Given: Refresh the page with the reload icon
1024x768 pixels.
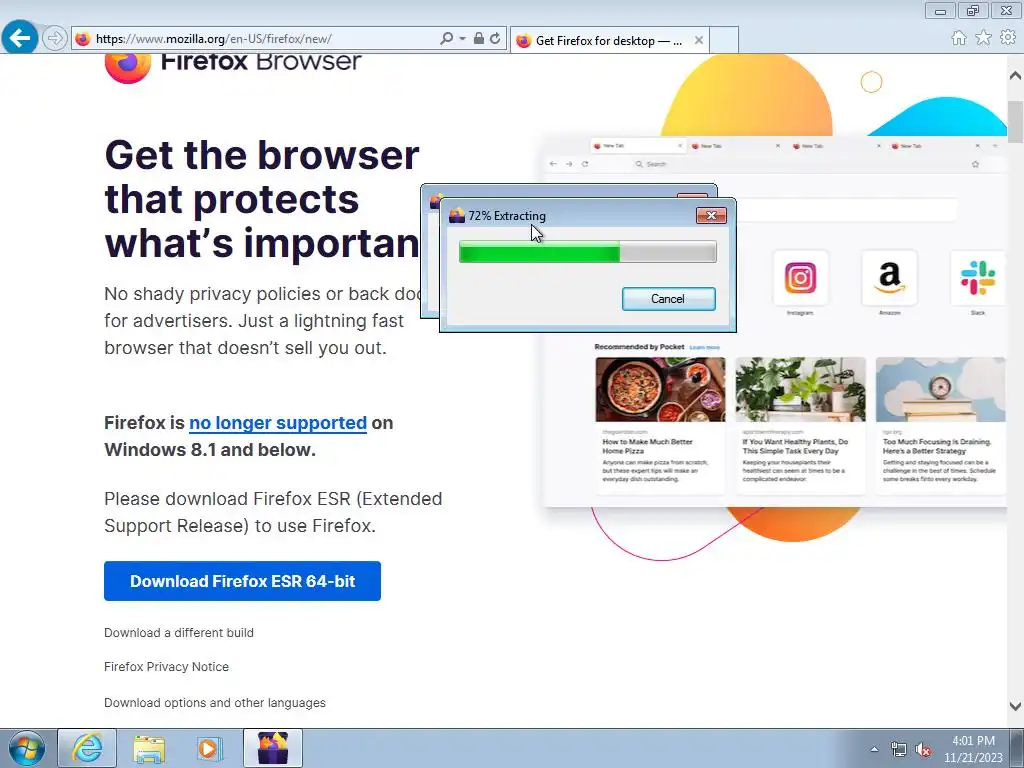Looking at the screenshot, I should (x=495, y=39).
